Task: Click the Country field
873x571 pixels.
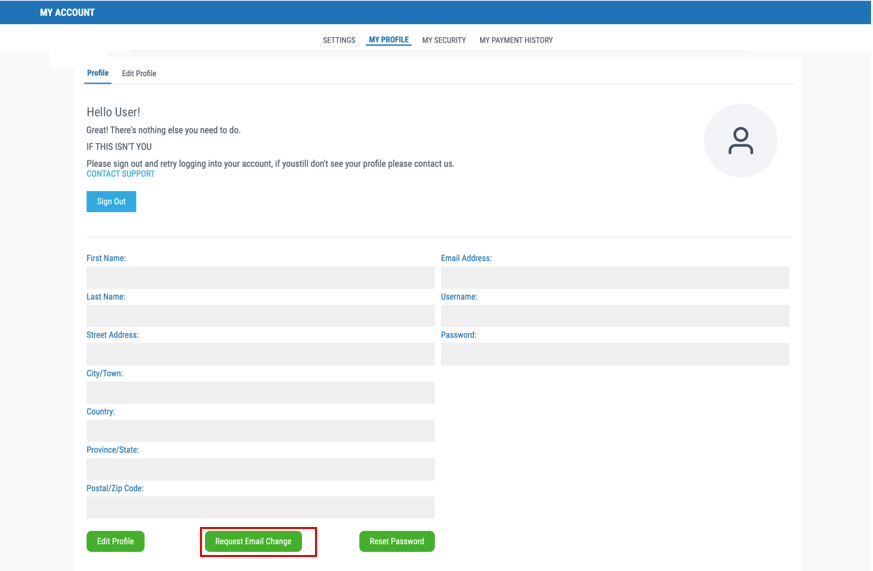Action: click(x=260, y=431)
